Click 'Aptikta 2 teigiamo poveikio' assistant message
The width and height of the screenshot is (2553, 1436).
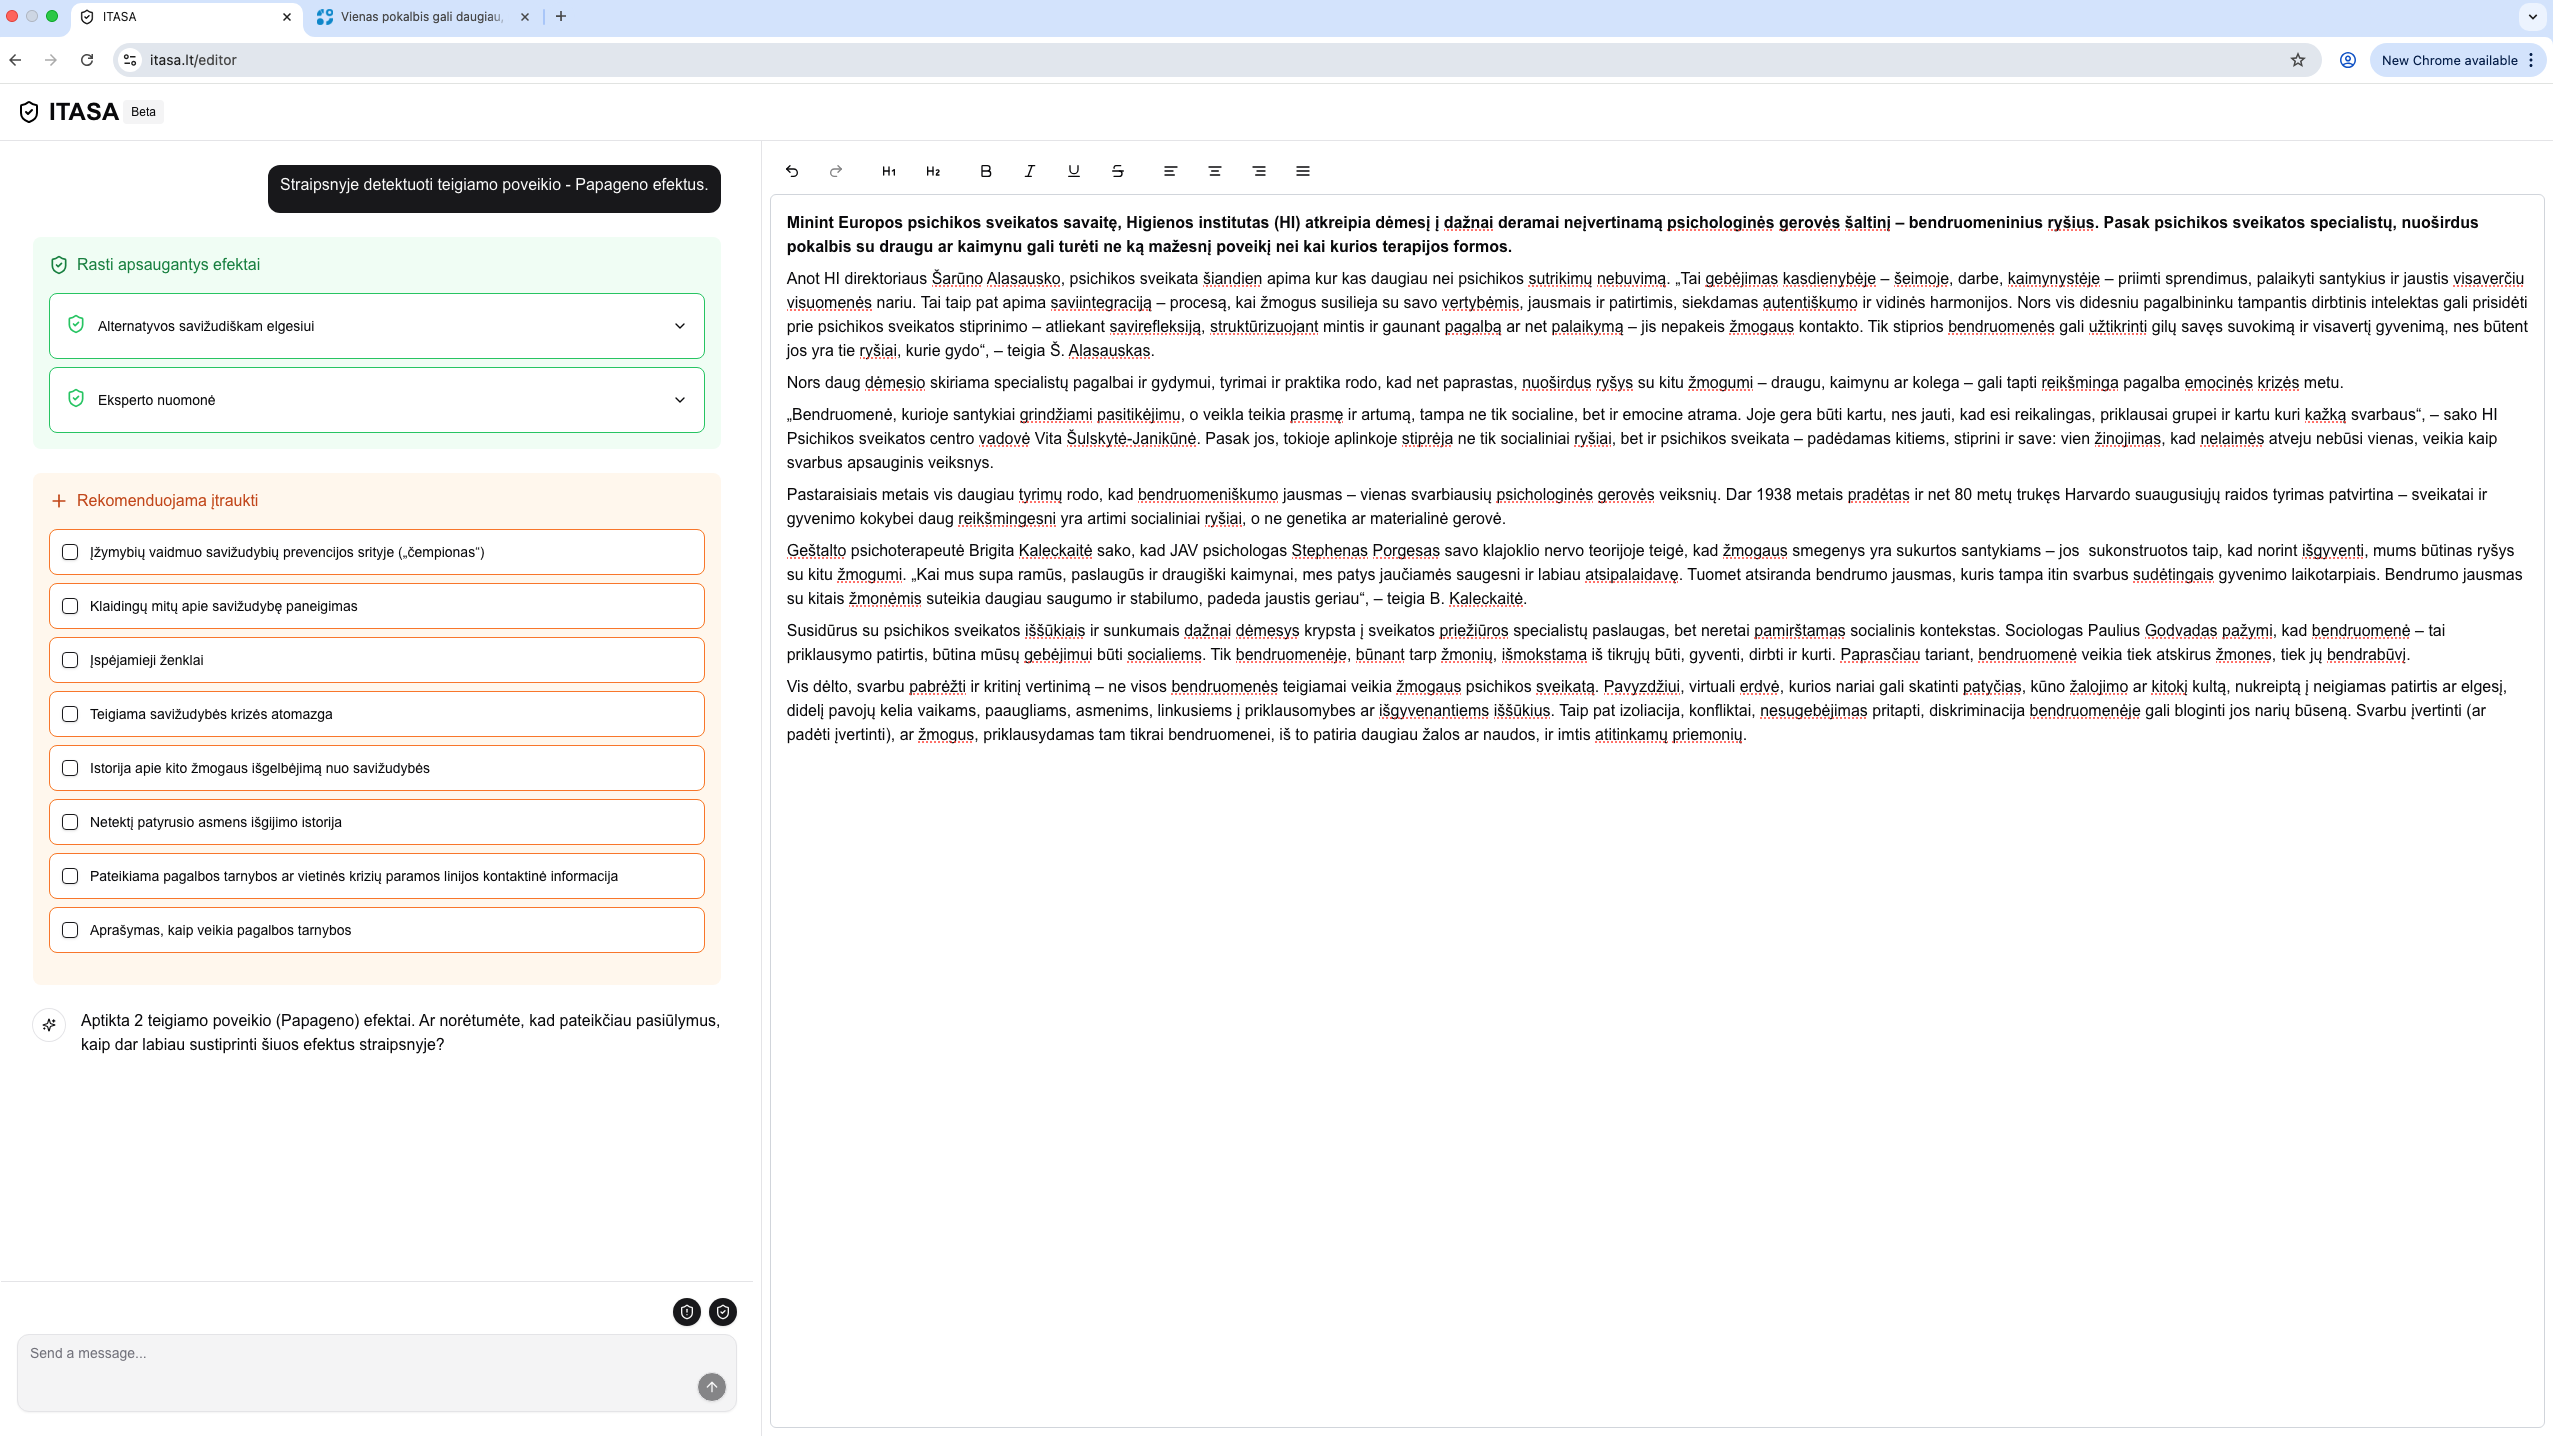(x=400, y=1032)
